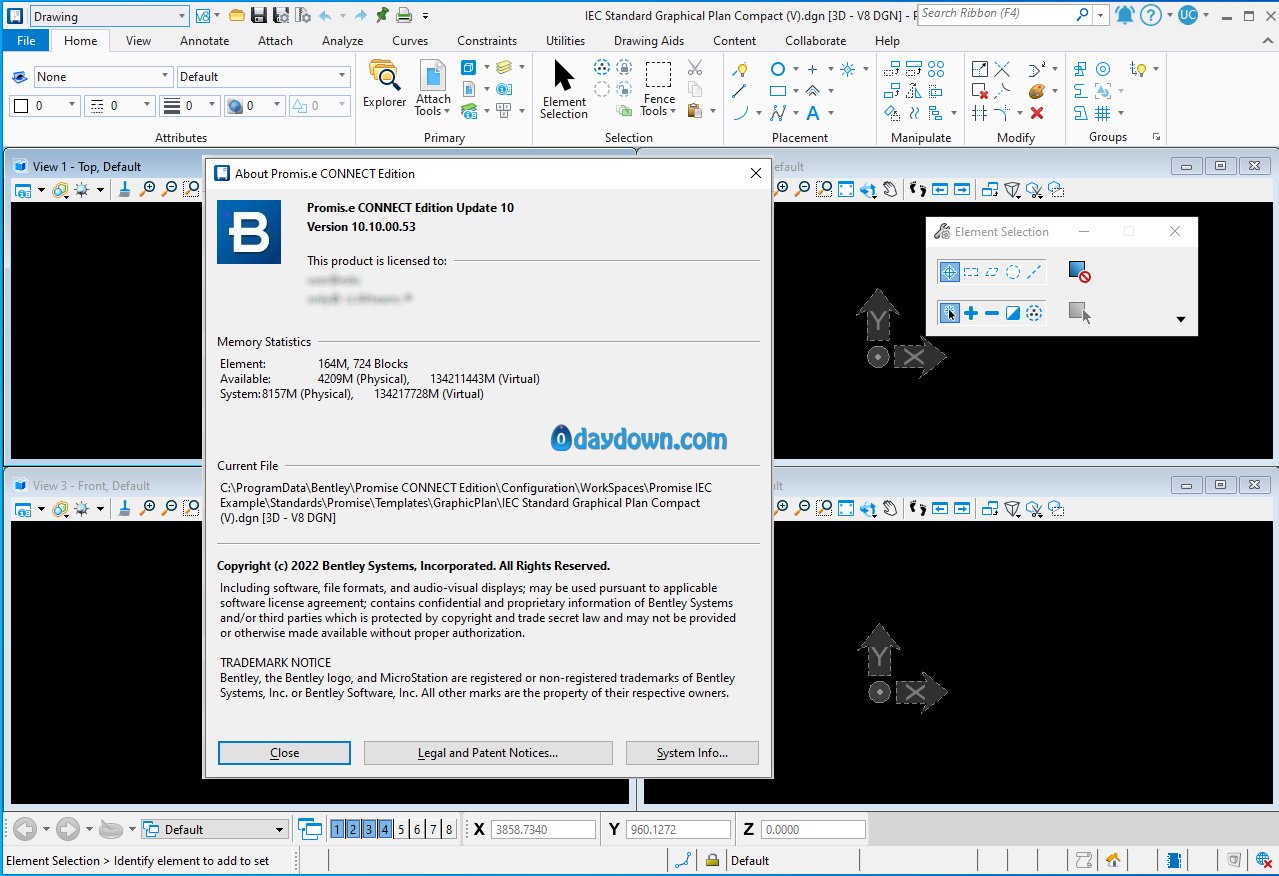The height and width of the screenshot is (876, 1279).
Task: Click the Z coordinate input field
Action: click(813, 830)
